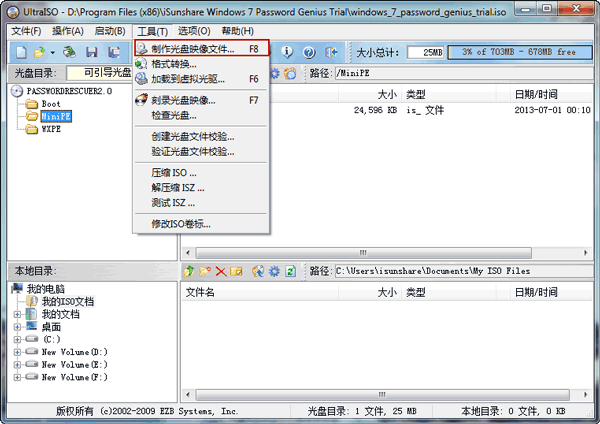The height and width of the screenshot is (424, 600).
Task: Choose 测试 ISZ ... menu entry
Action: coord(201,202)
